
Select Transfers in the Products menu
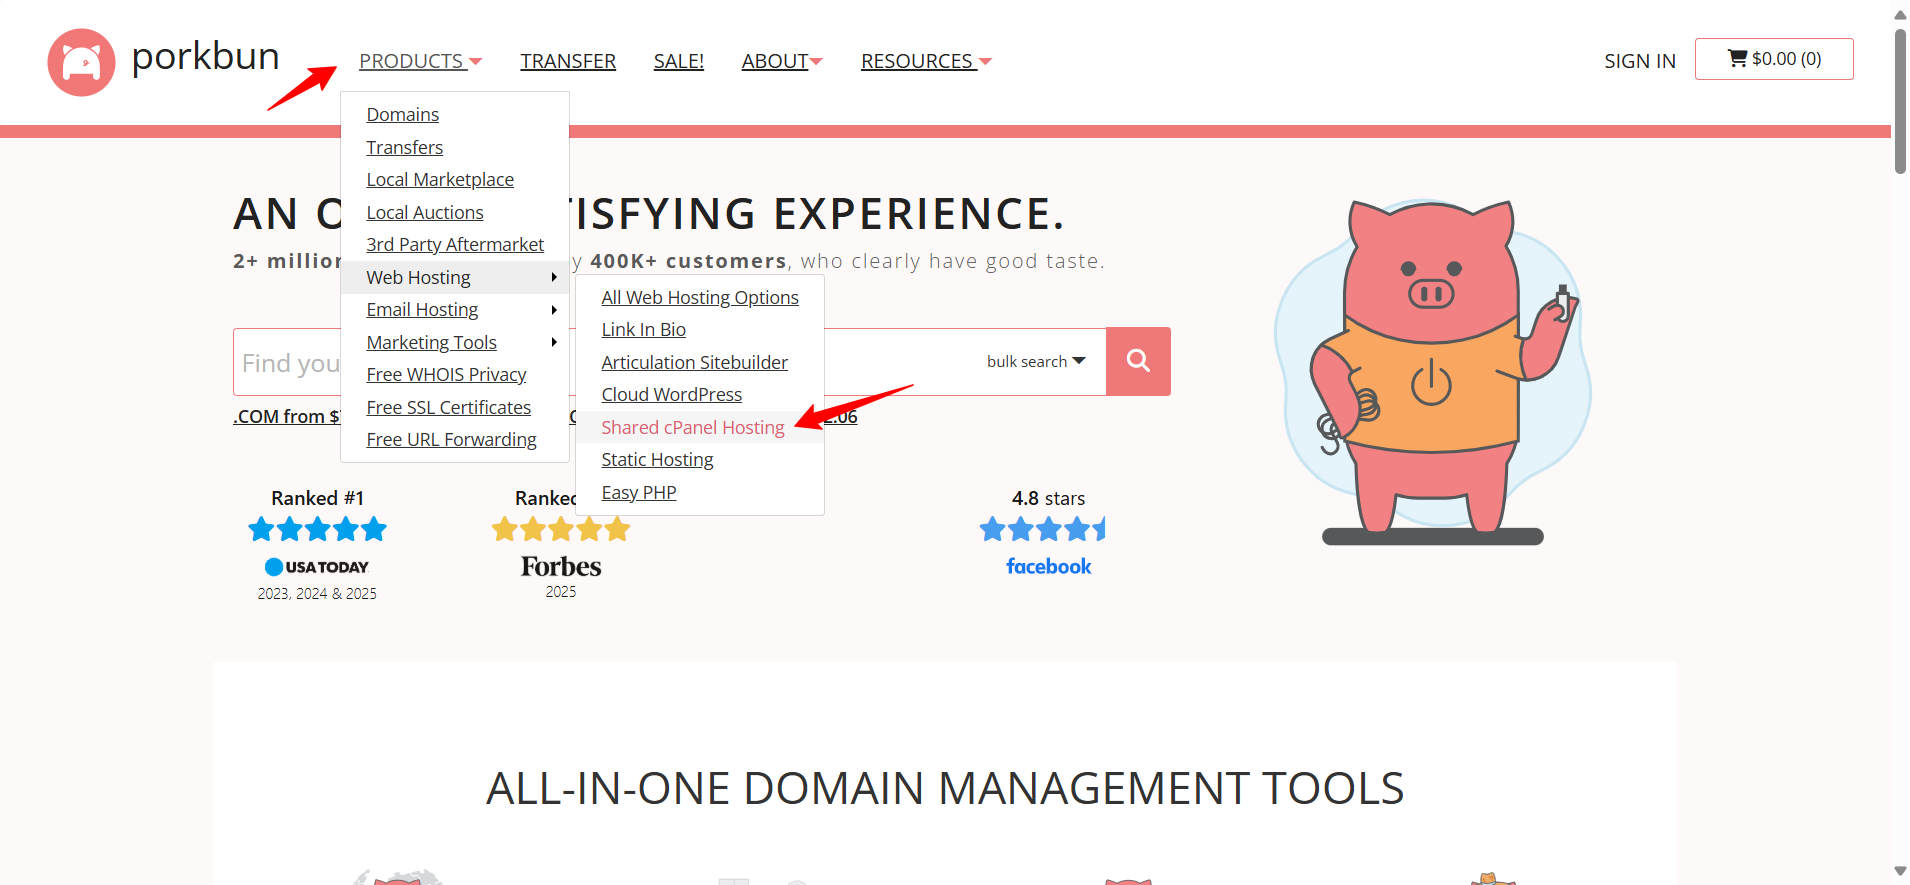pyautogui.click(x=405, y=147)
